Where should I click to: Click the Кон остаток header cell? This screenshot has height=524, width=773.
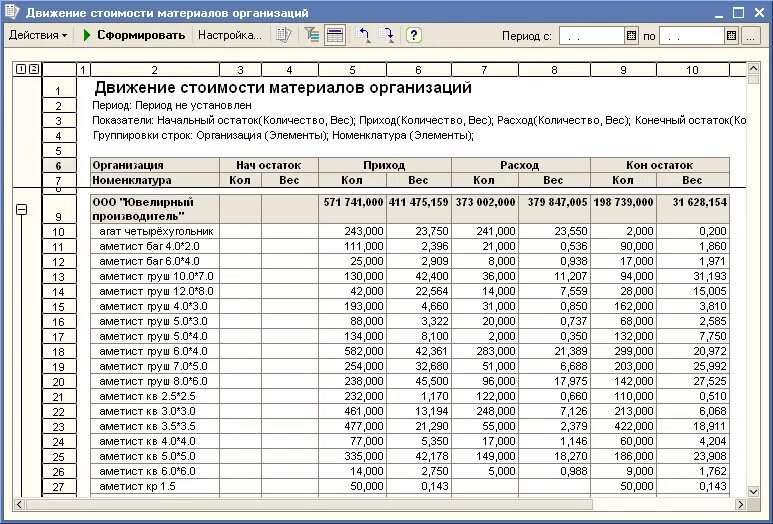coord(660,165)
